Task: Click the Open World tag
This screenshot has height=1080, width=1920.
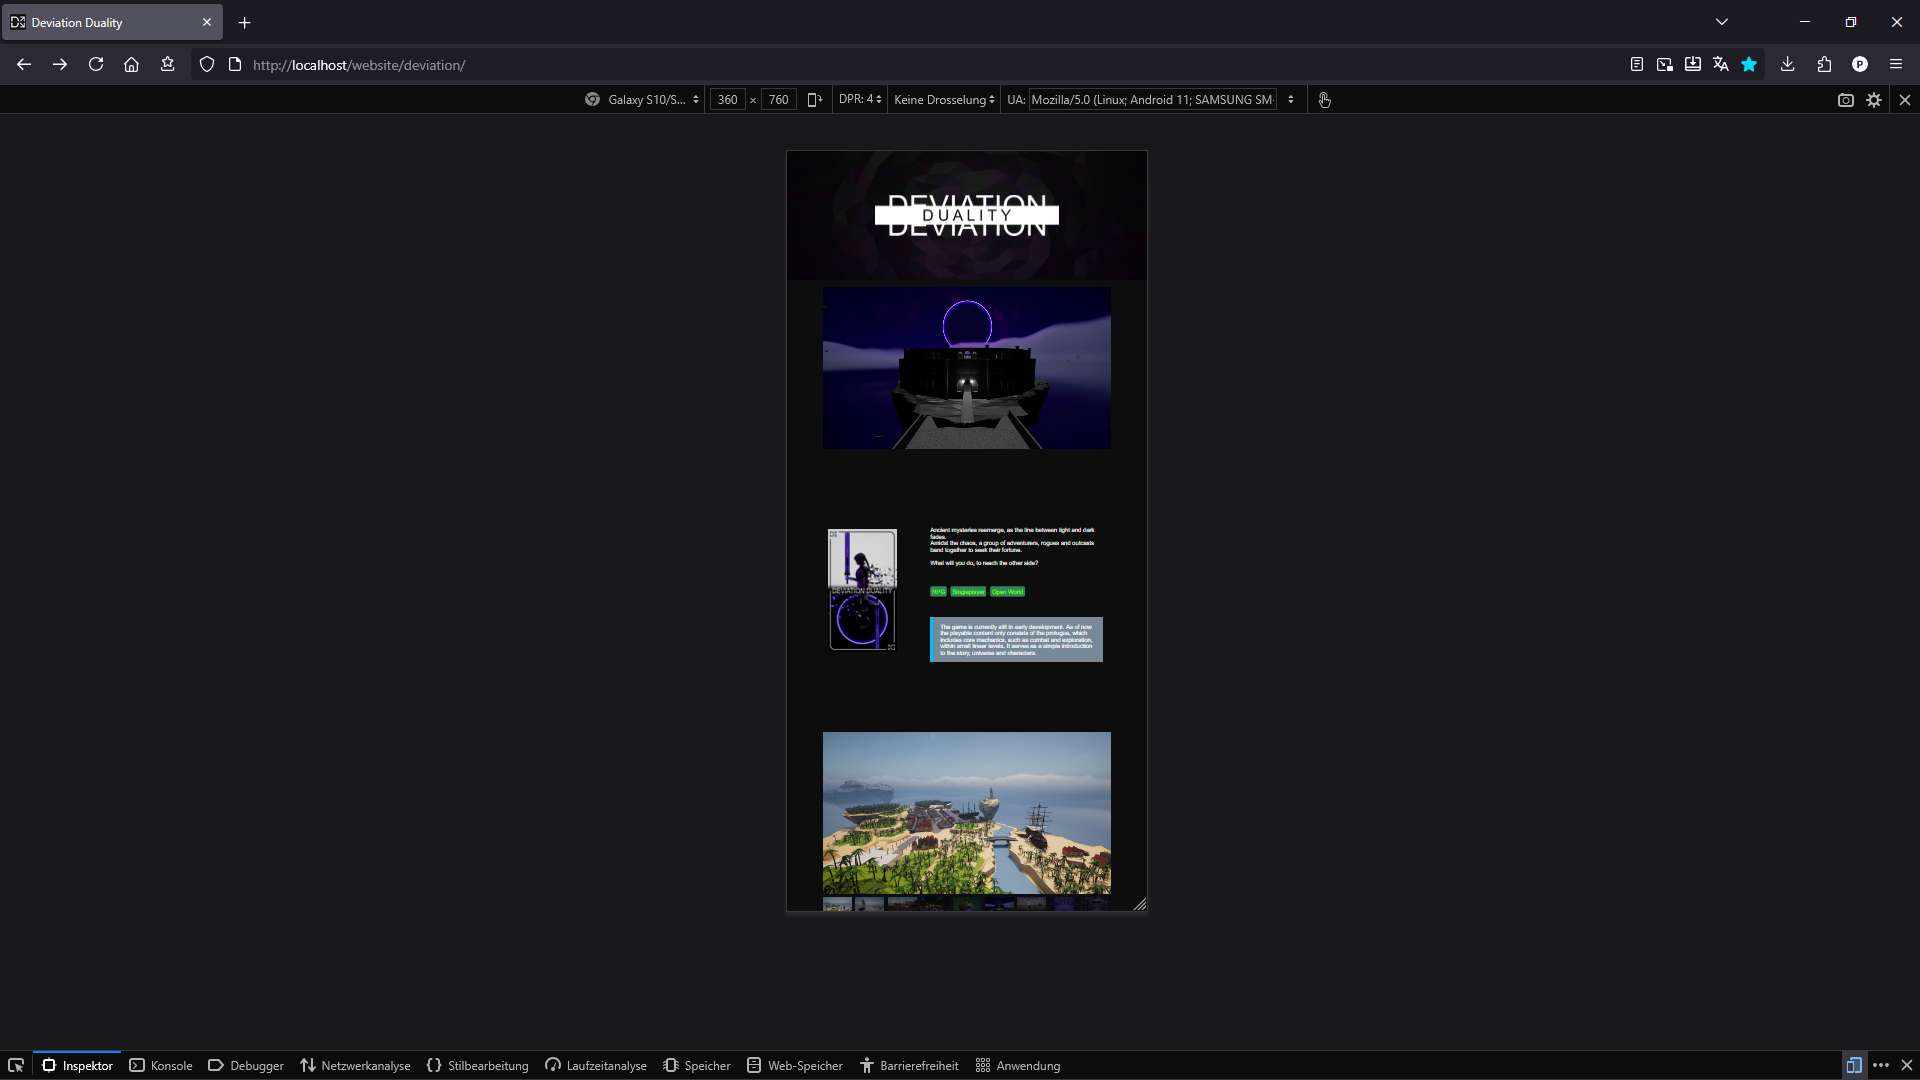Action: pos(1007,592)
